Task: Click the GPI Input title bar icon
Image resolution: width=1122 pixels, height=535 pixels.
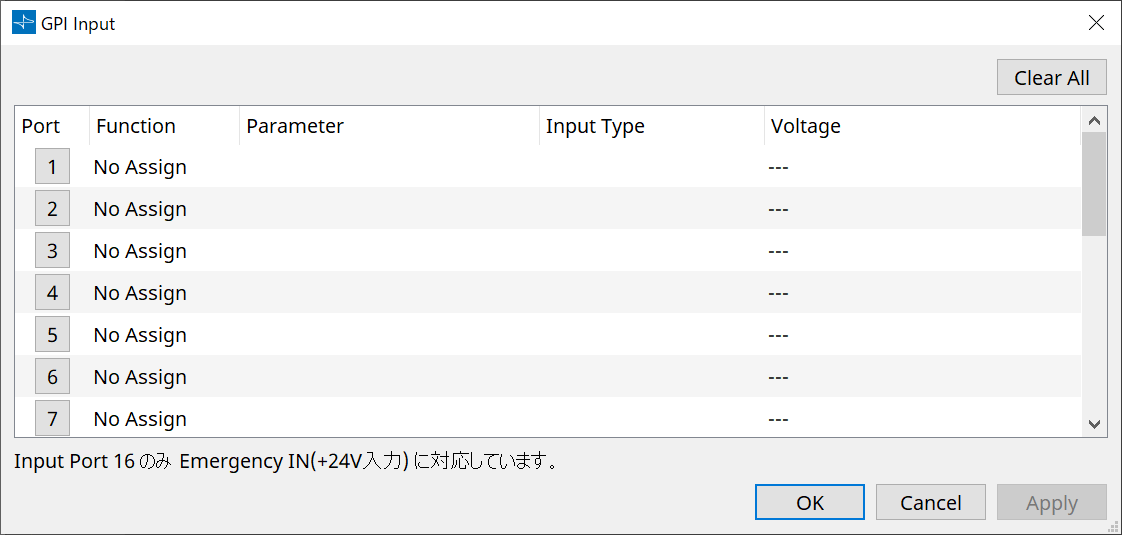Action: tap(23, 23)
